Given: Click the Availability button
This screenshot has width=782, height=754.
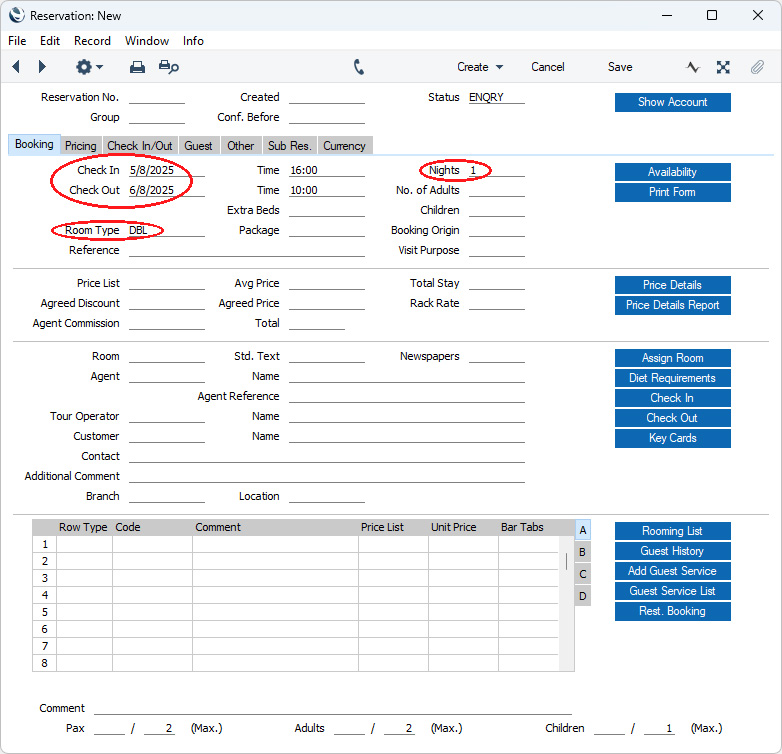Looking at the screenshot, I should tap(672, 172).
